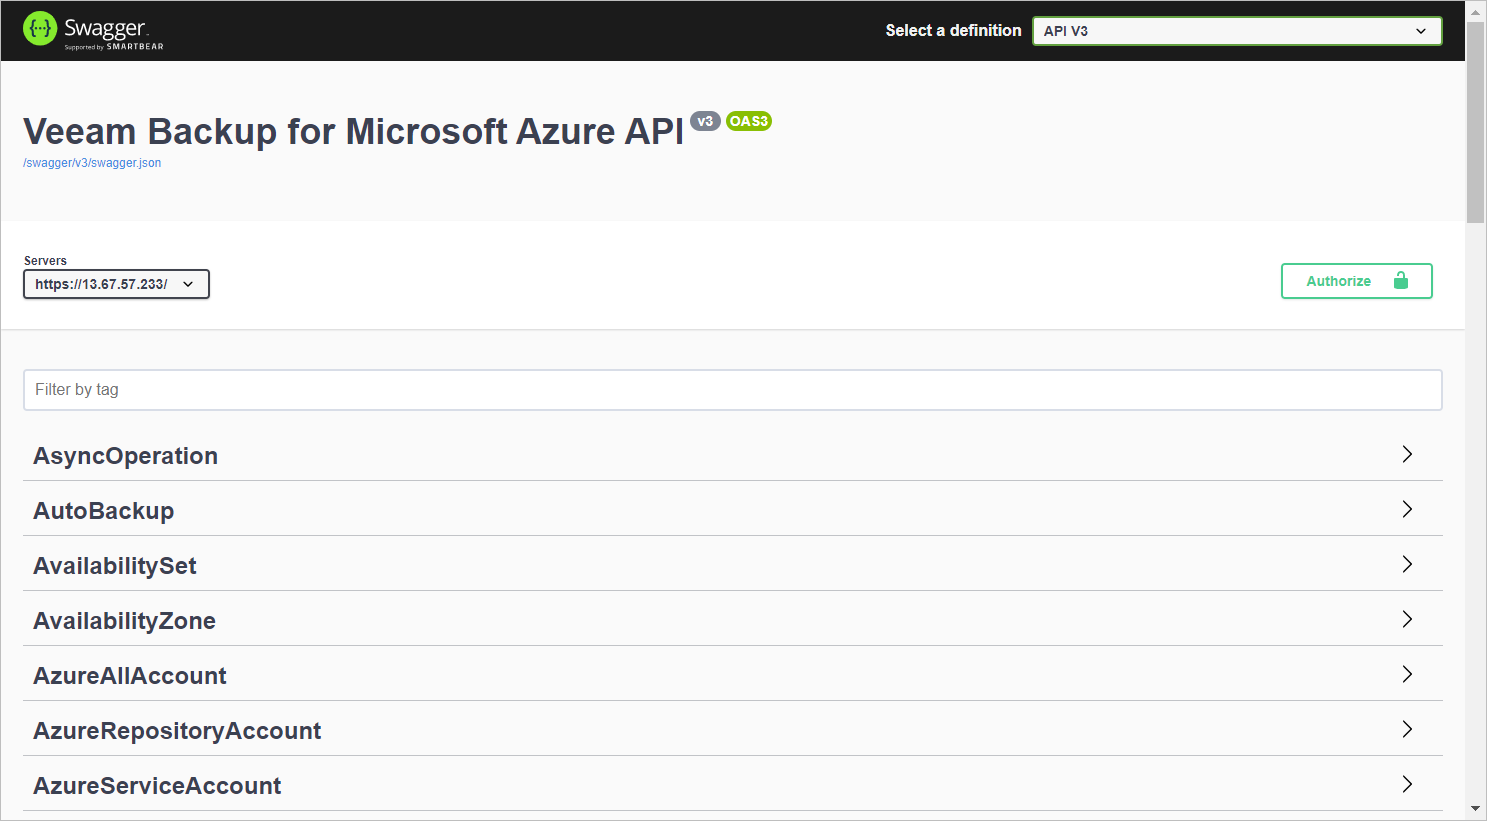Focus the Filter by tag field
Screen dimensions: 1487x821
732,390
